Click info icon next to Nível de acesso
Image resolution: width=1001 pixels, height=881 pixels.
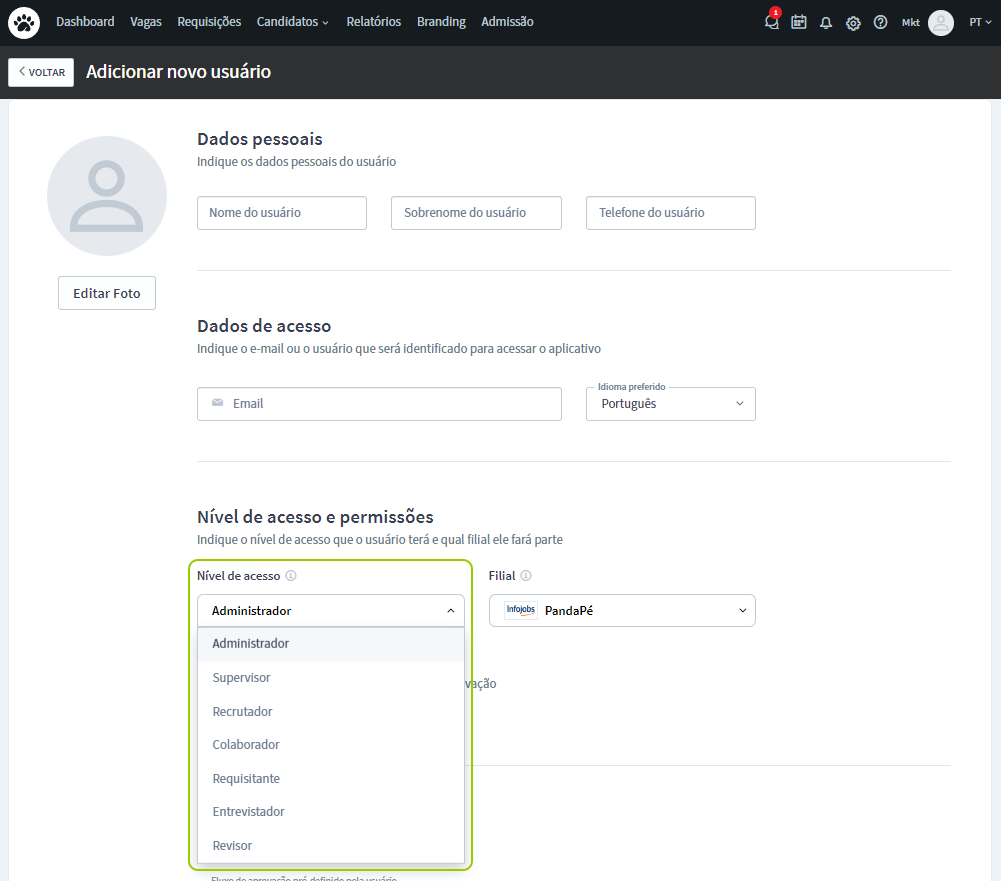point(291,576)
